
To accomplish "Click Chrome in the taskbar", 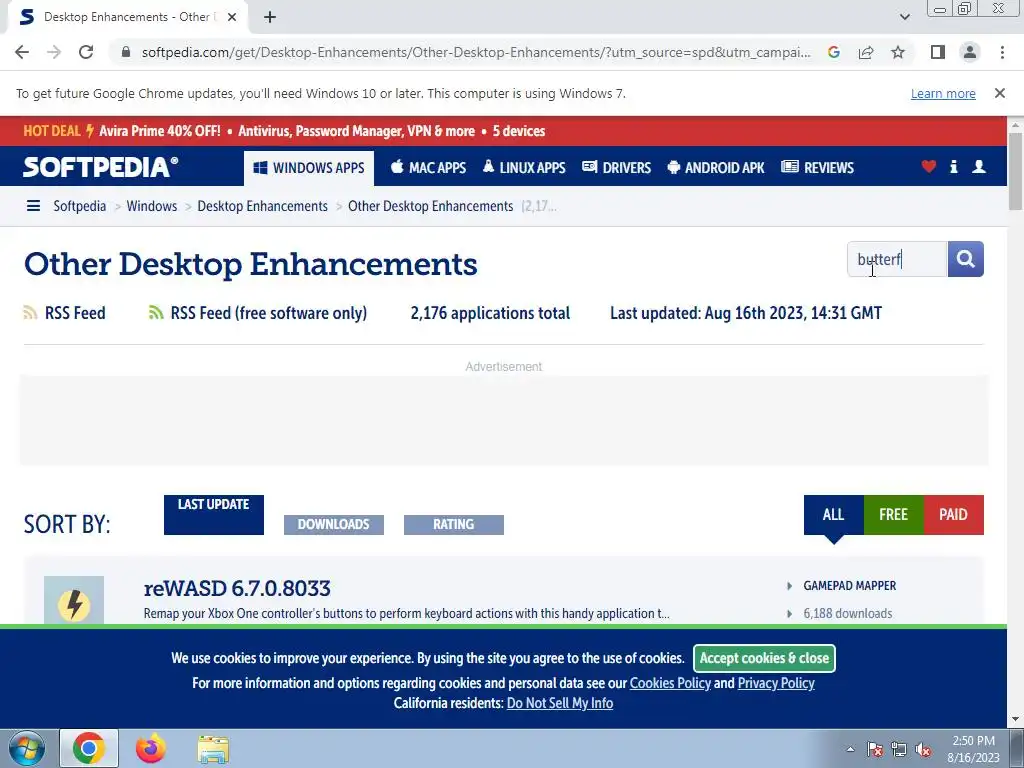I will coord(89,748).
